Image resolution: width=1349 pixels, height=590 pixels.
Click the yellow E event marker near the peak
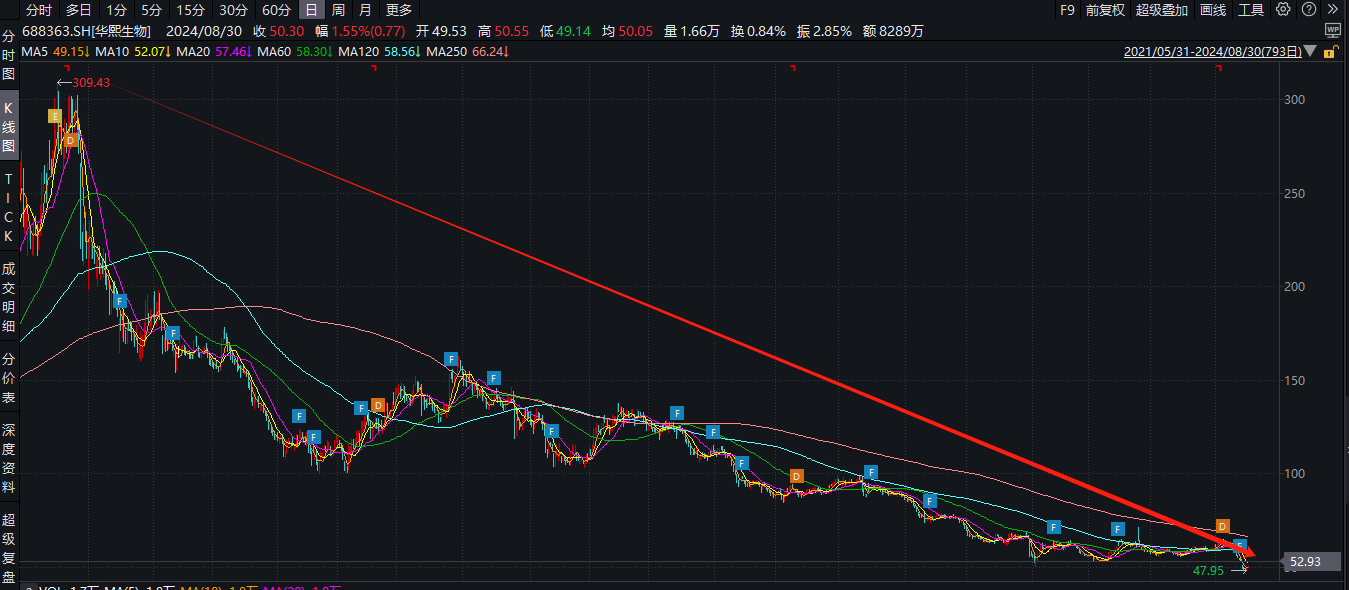click(x=55, y=116)
